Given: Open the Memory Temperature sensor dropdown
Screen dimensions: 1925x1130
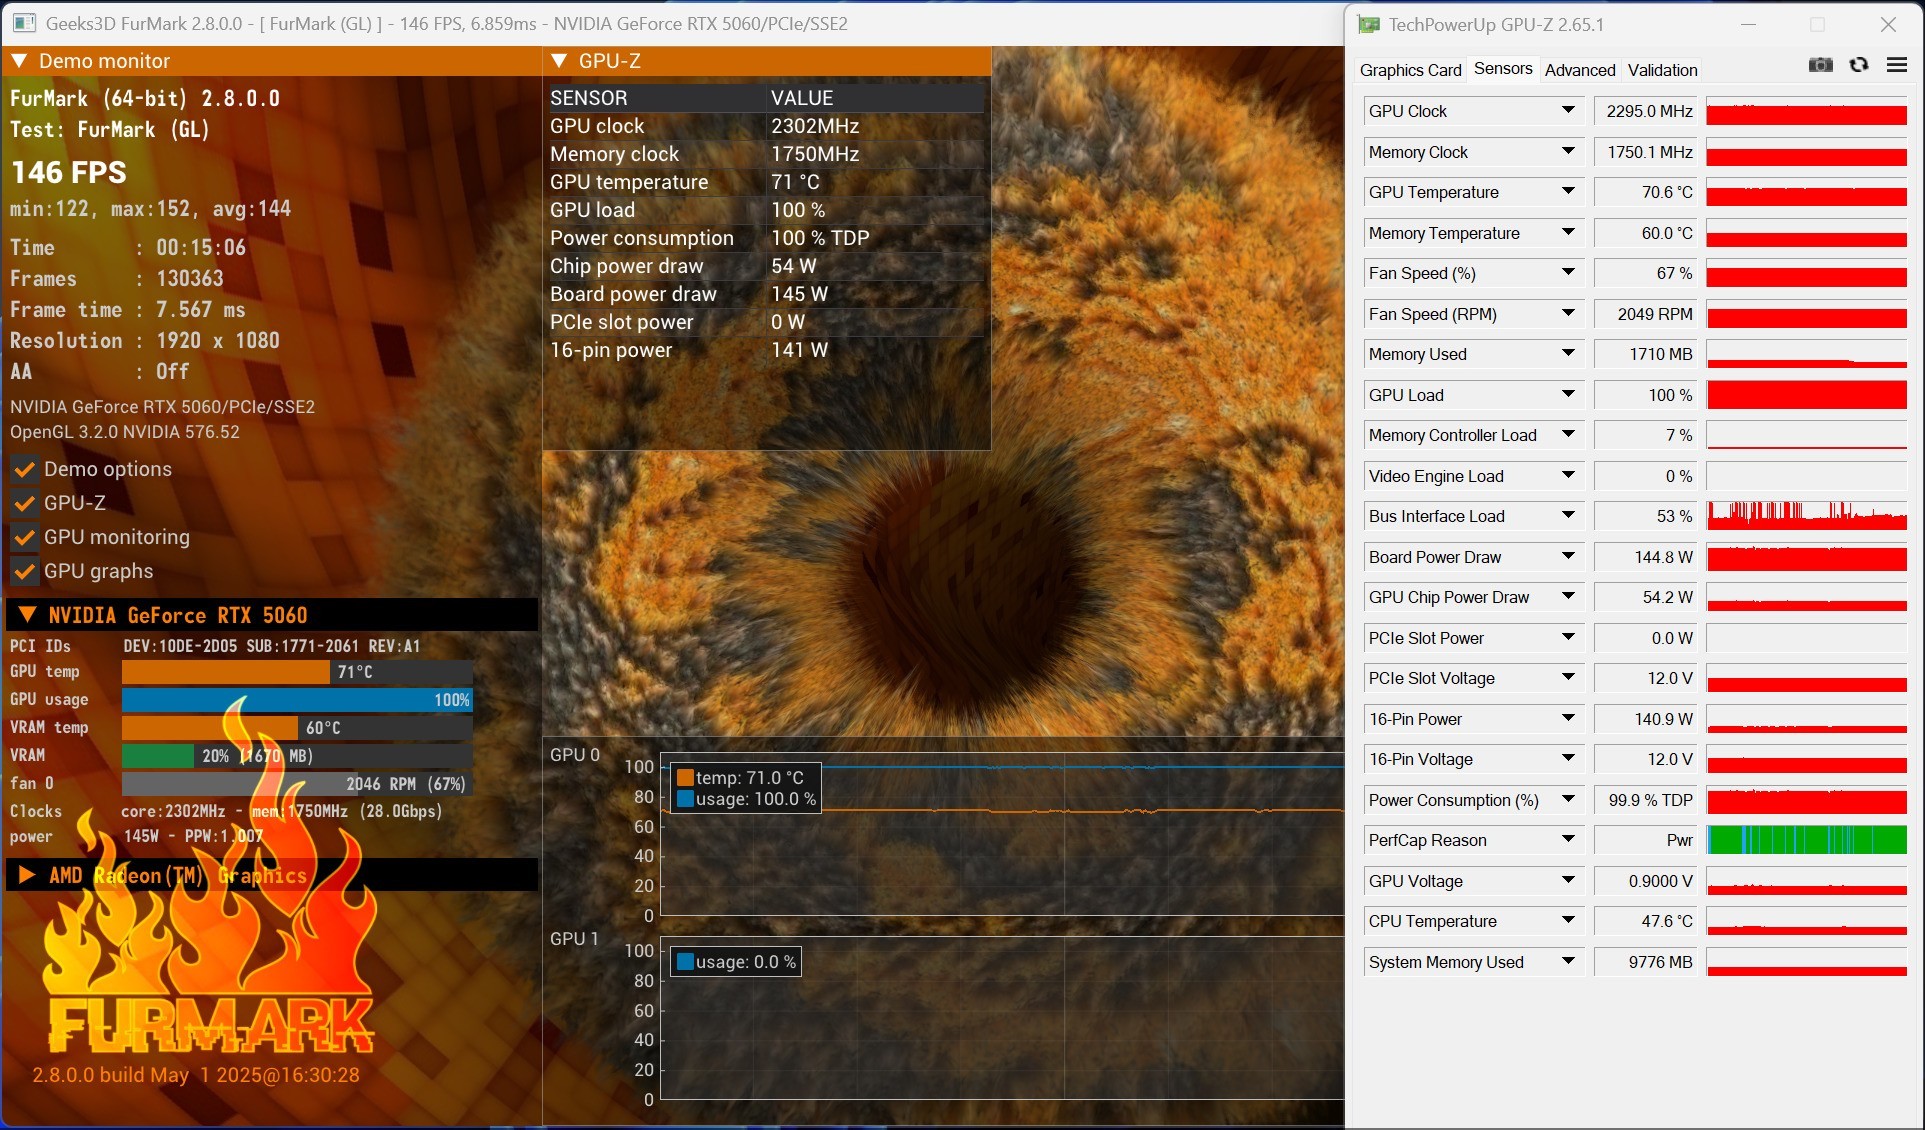Looking at the screenshot, I should tap(1567, 233).
